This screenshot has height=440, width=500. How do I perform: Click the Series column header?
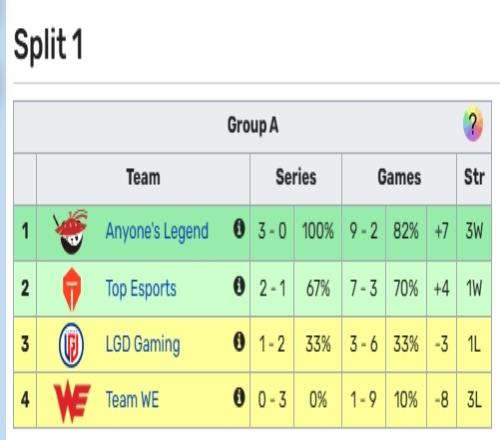(296, 177)
